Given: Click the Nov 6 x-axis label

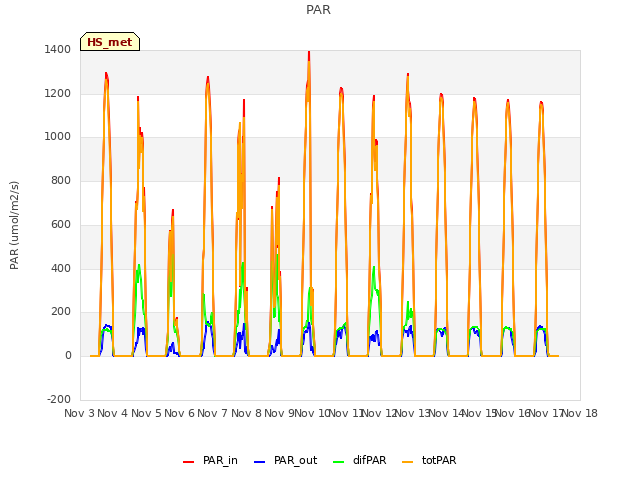Looking at the screenshot, I should click(179, 413).
